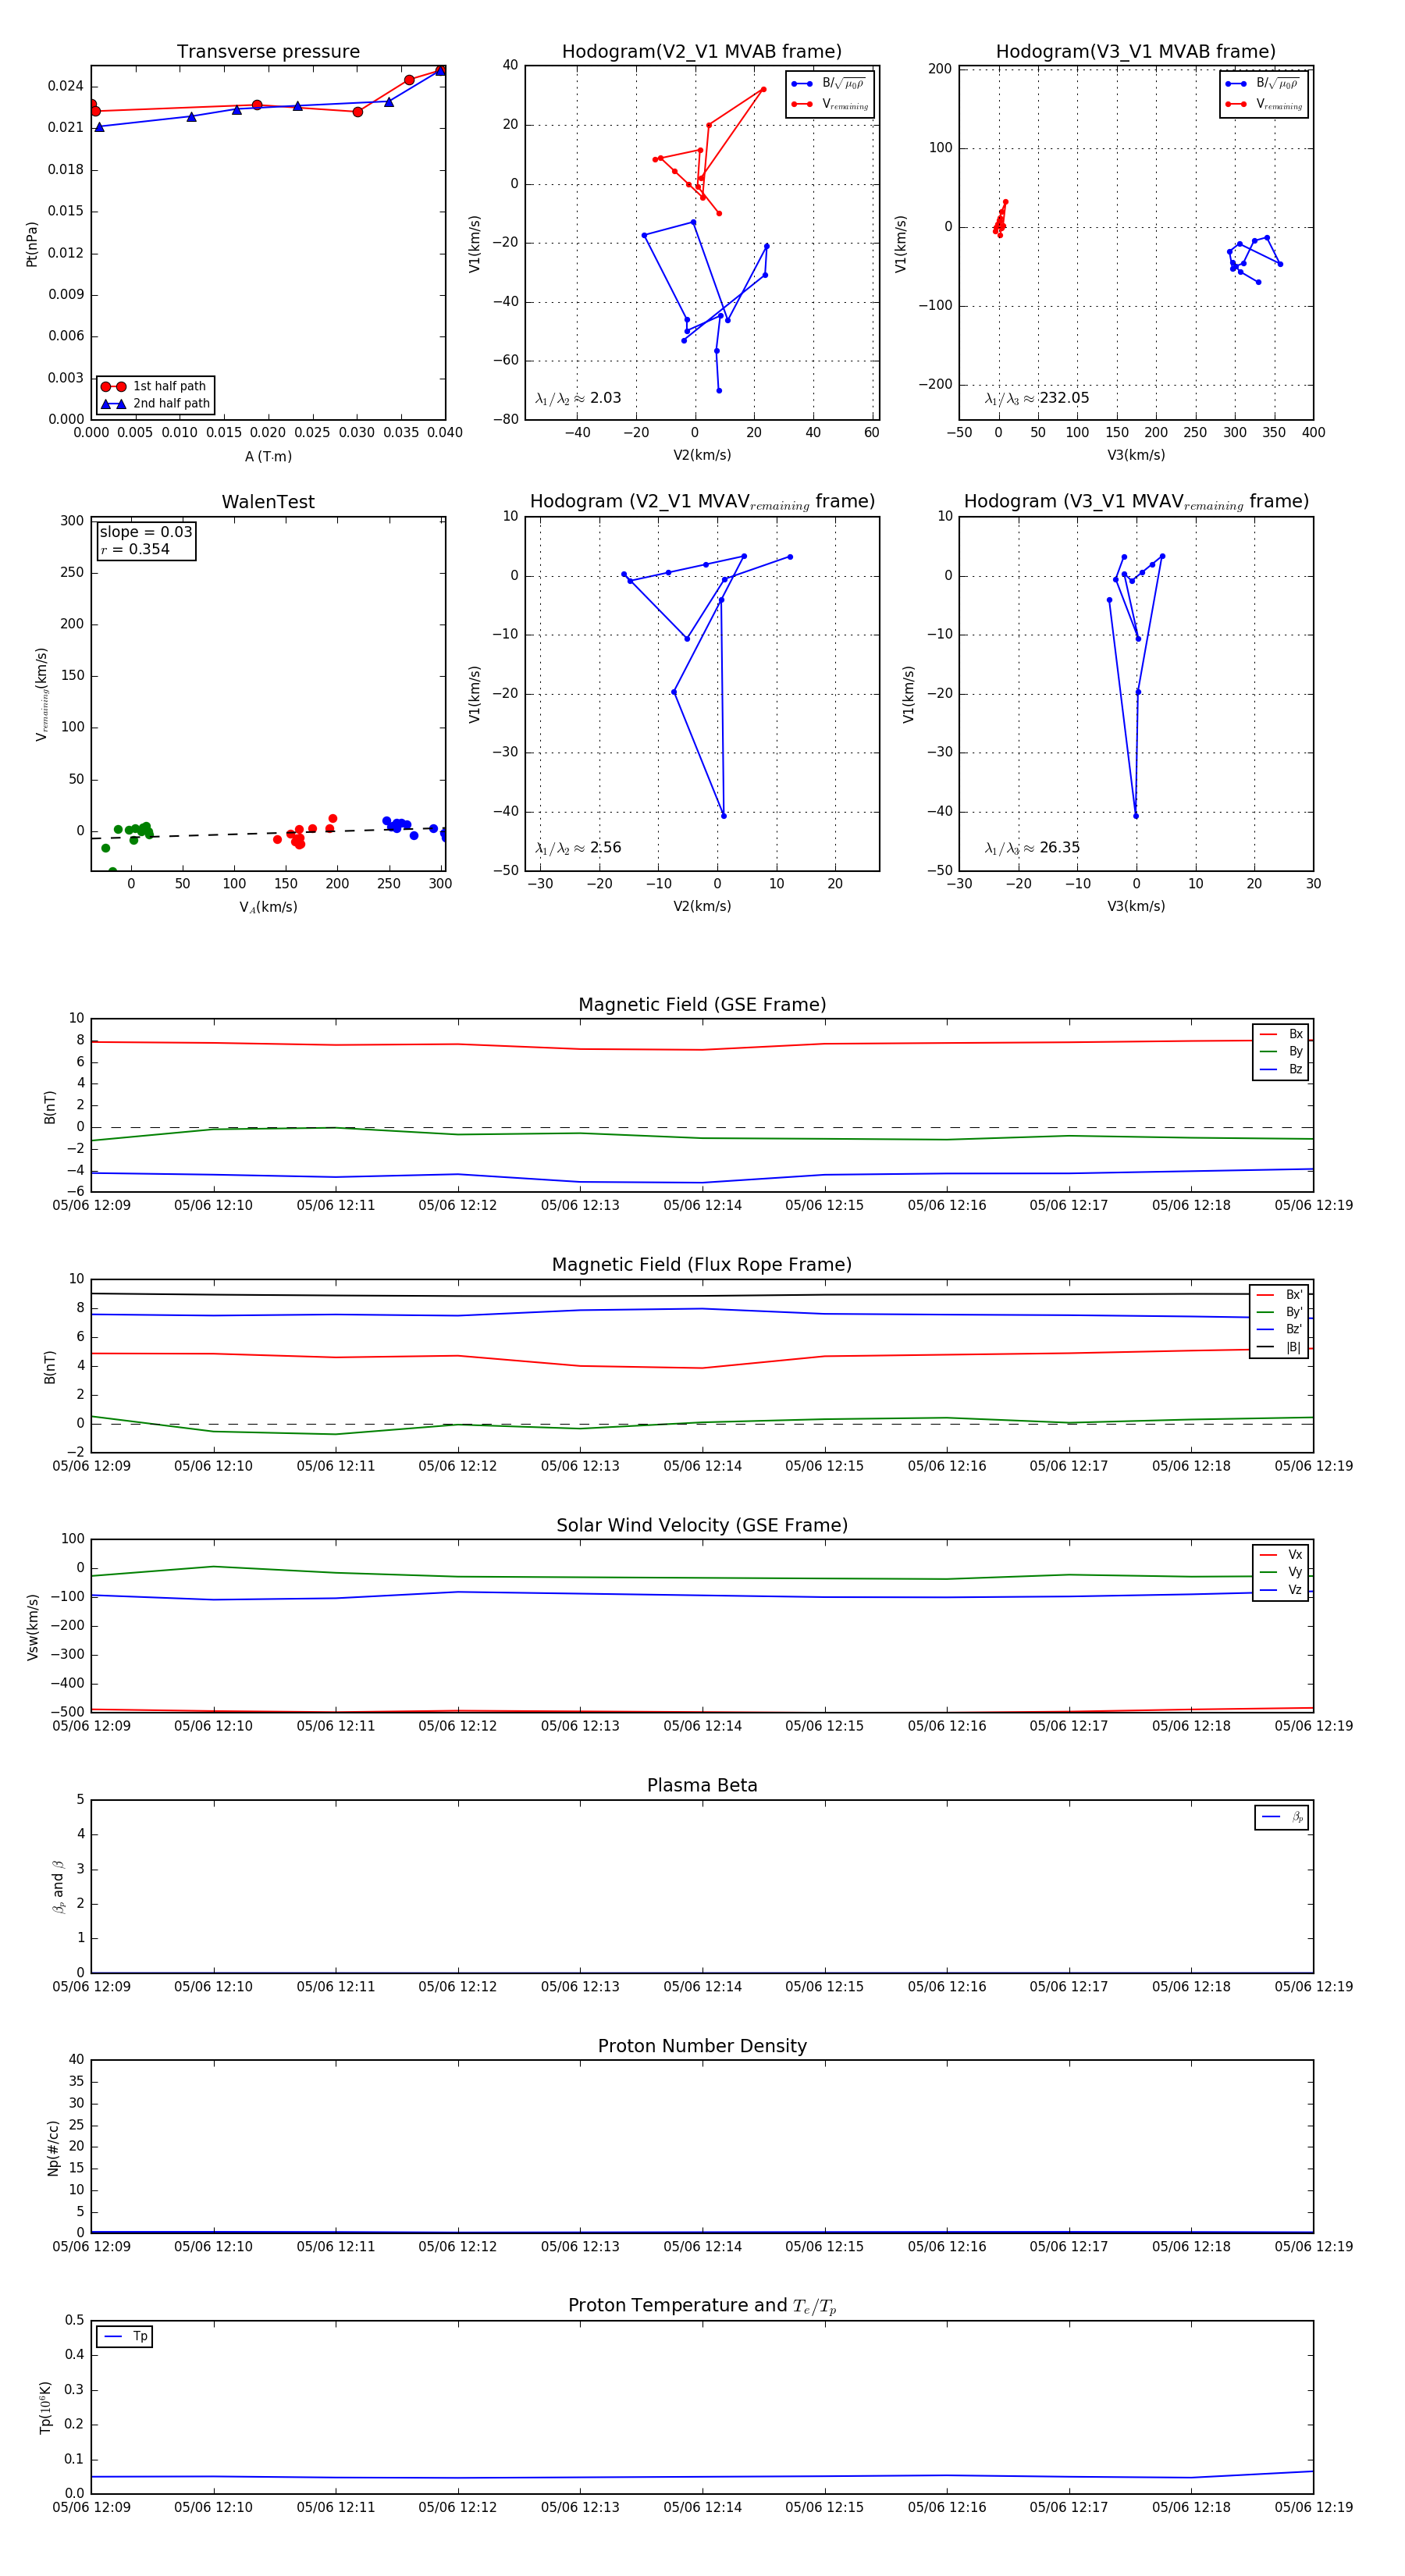Click the "Np(#/cc)" y-axis label

click(53, 2147)
